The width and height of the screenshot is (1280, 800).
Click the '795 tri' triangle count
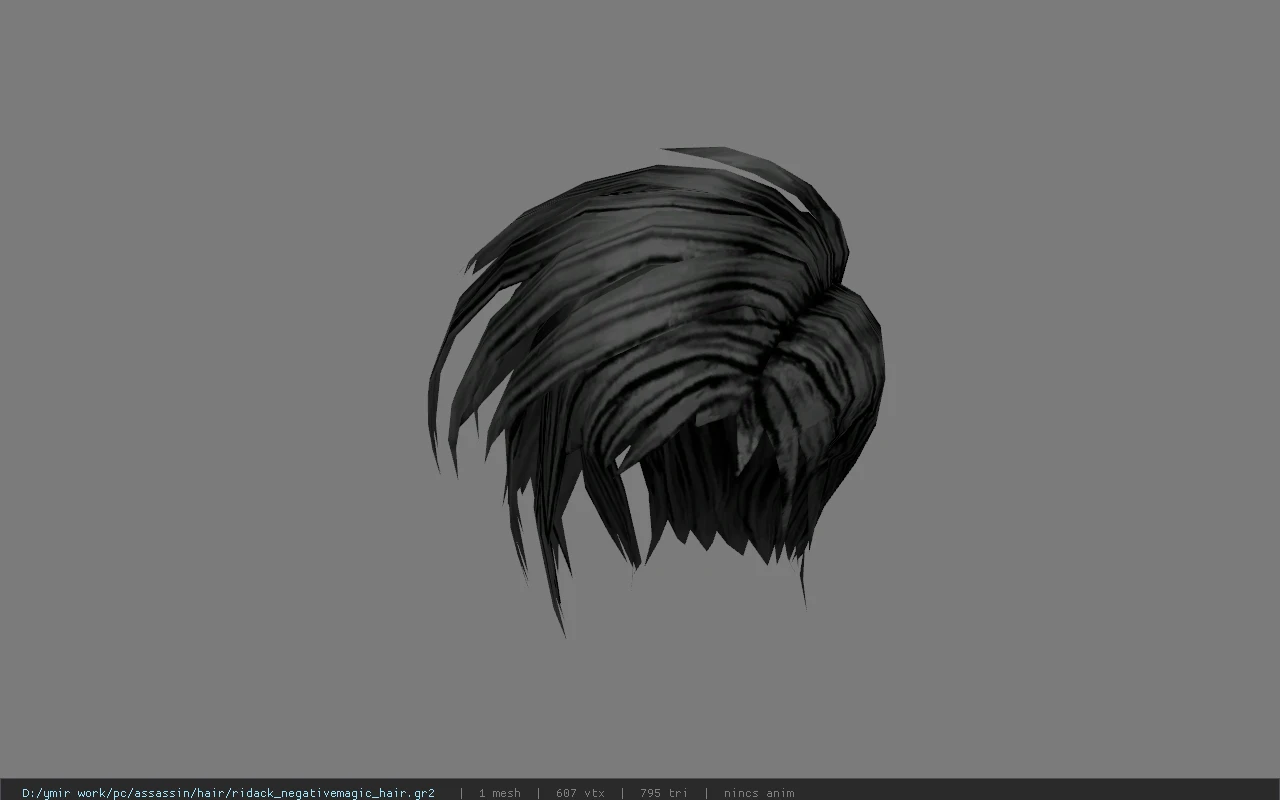tap(664, 793)
